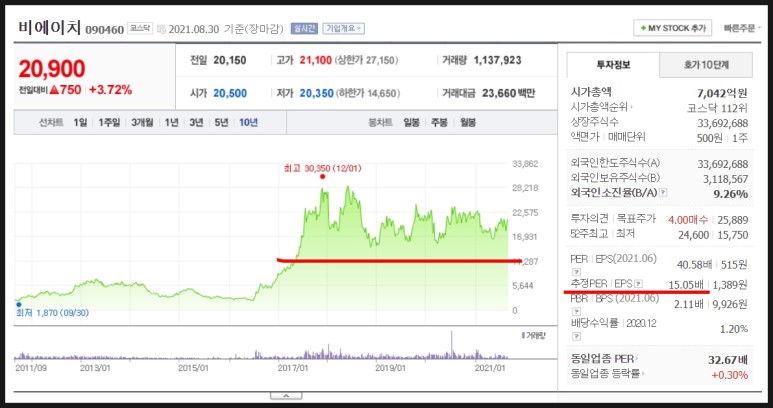Screen dimensions: 773x408
Task: Click the 거래량 legend on volume chart
Action: (x=533, y=336)
